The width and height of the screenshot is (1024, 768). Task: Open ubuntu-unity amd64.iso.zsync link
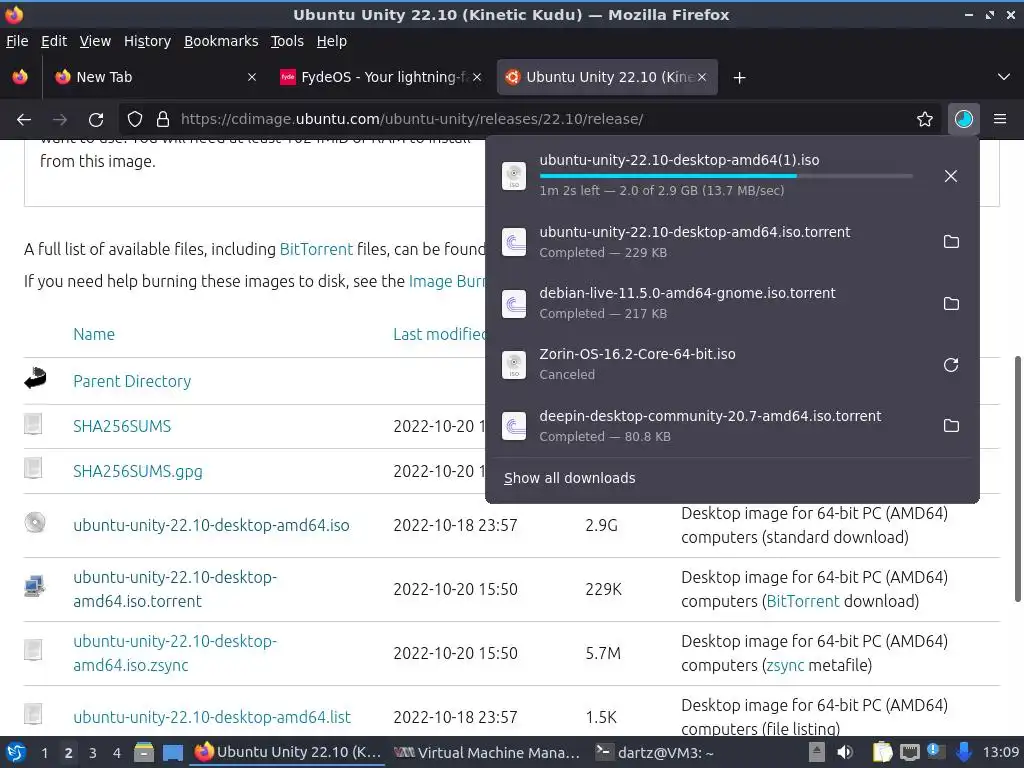click(175, 653)
